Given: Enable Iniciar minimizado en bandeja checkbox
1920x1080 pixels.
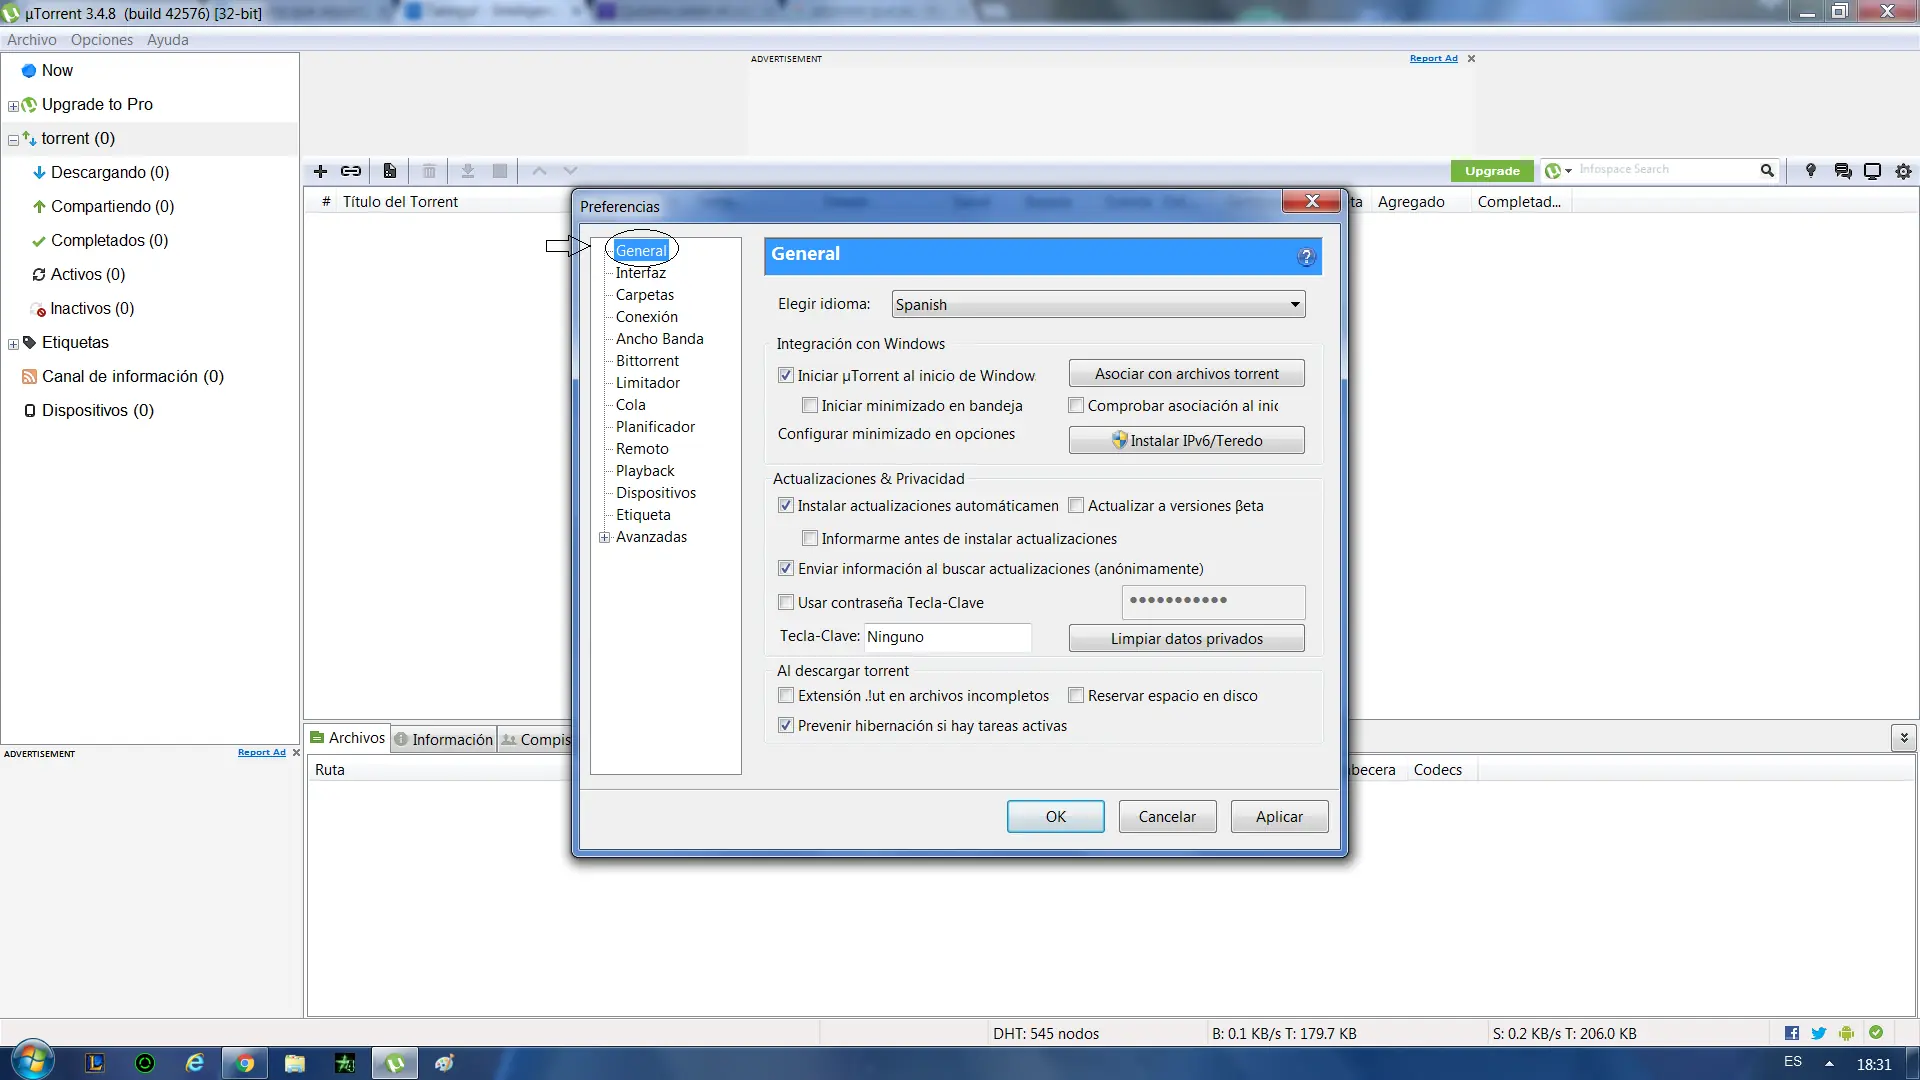Looking at the screenshot, I should [x=810, y=406].
